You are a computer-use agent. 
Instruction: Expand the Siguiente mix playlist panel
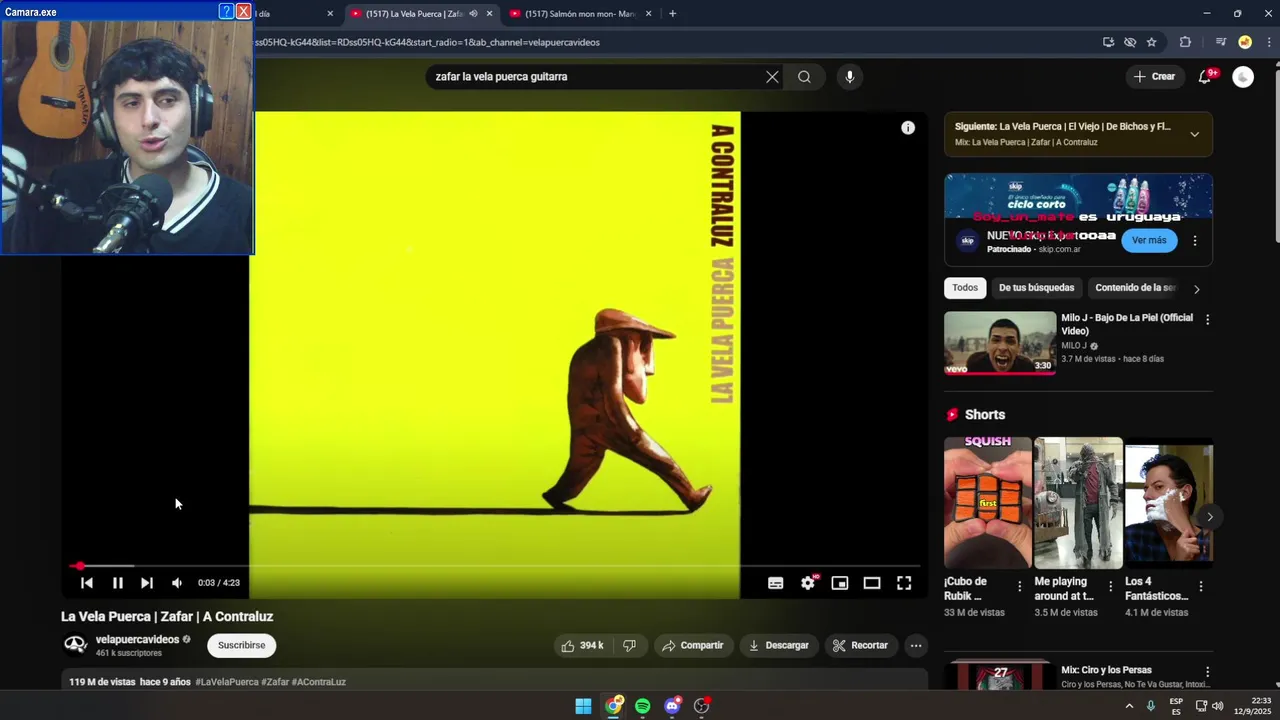[x=1194, y=134]
